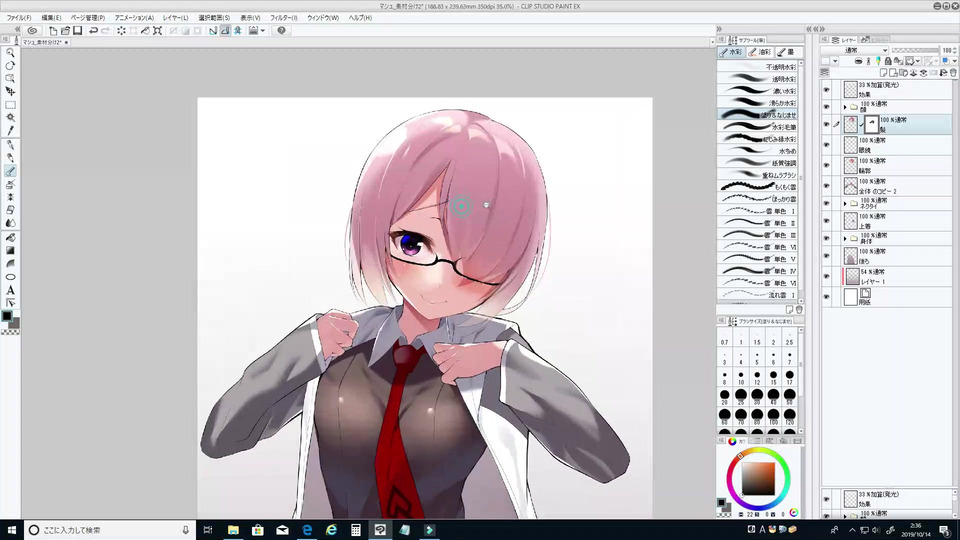Collapse the sub tool palette dock double-arrow

pyautogui.click(x=719, y=29)
